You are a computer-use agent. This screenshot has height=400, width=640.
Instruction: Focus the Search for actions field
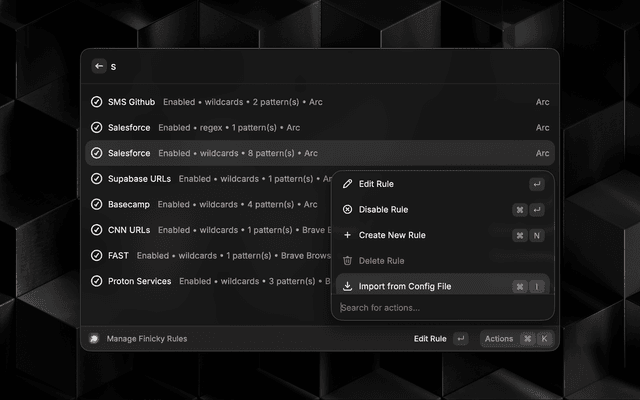click(x=443, y=308)
